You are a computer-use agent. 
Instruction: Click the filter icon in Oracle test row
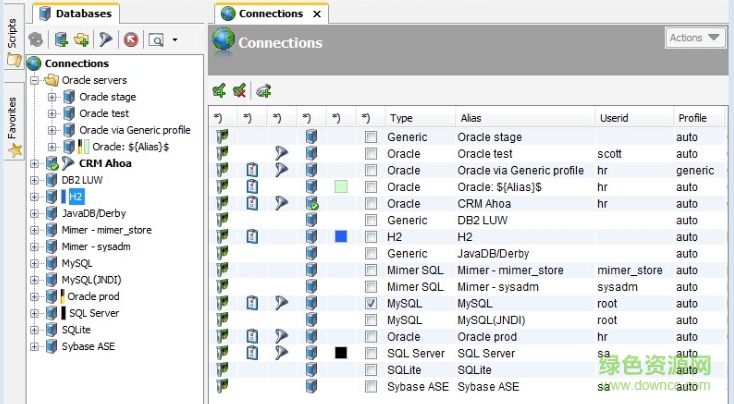click(282, 154)
